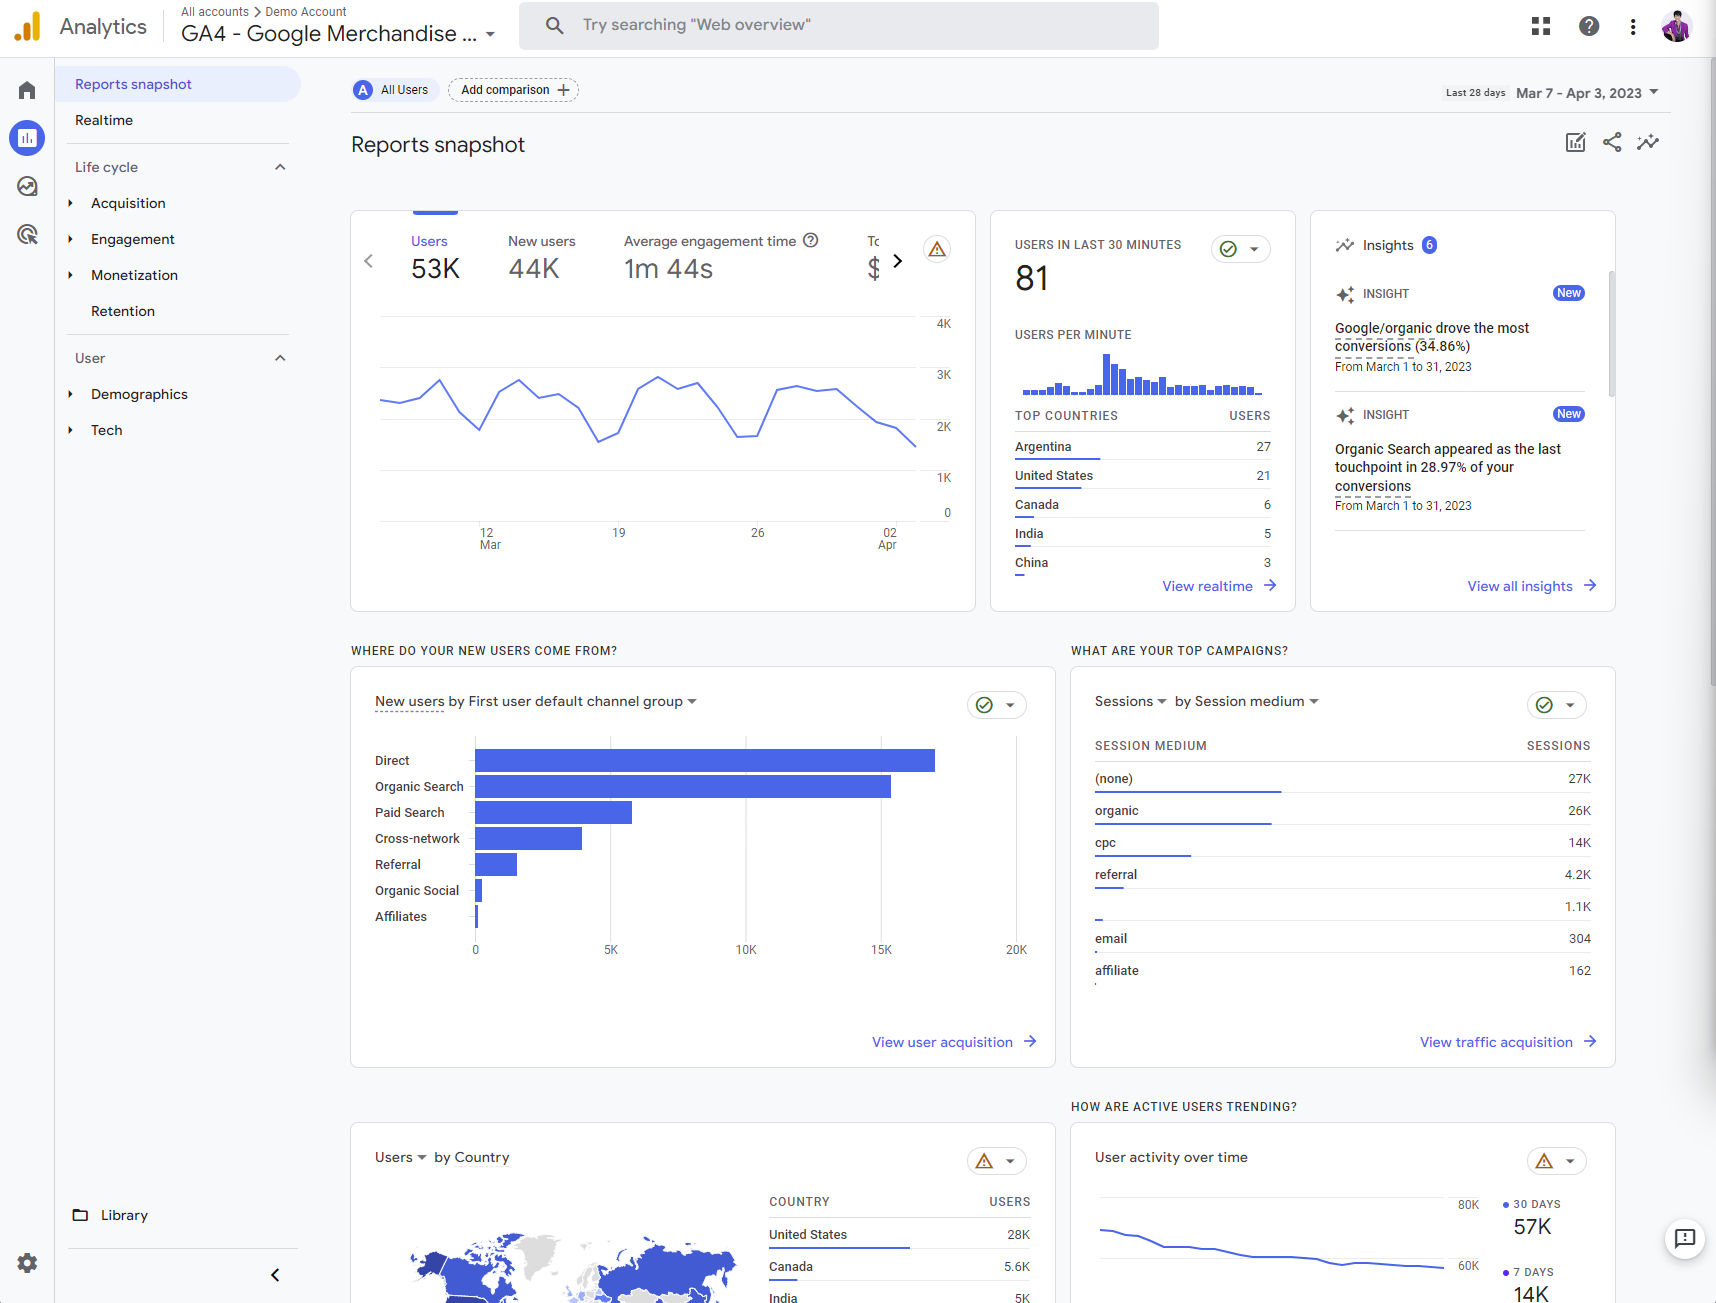The height and width of the screenshot is (1303, 1716).
Task: Open the Retention report
Action: point(123,311)
